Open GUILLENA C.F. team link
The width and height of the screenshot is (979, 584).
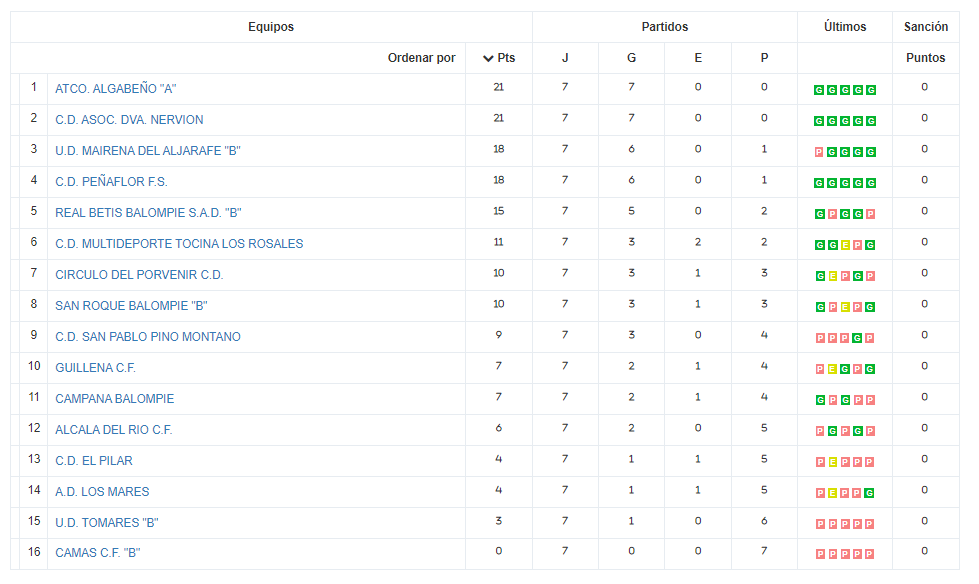coord(96,368)
